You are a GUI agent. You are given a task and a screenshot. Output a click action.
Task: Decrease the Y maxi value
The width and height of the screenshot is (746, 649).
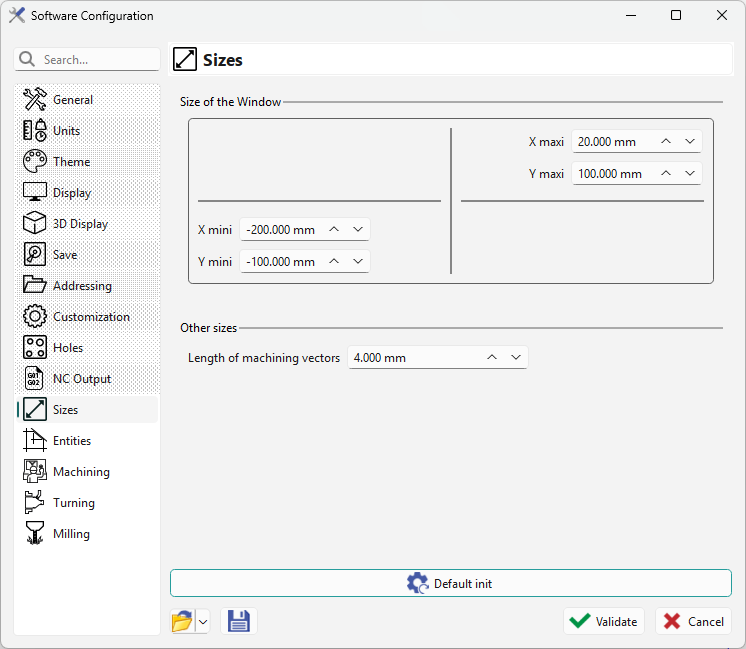pos(690,174)
